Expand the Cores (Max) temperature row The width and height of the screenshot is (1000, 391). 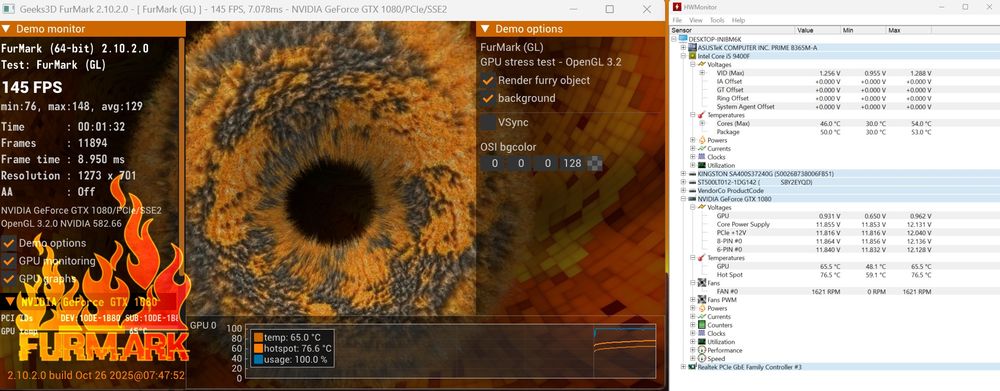(x=702, y=123)
